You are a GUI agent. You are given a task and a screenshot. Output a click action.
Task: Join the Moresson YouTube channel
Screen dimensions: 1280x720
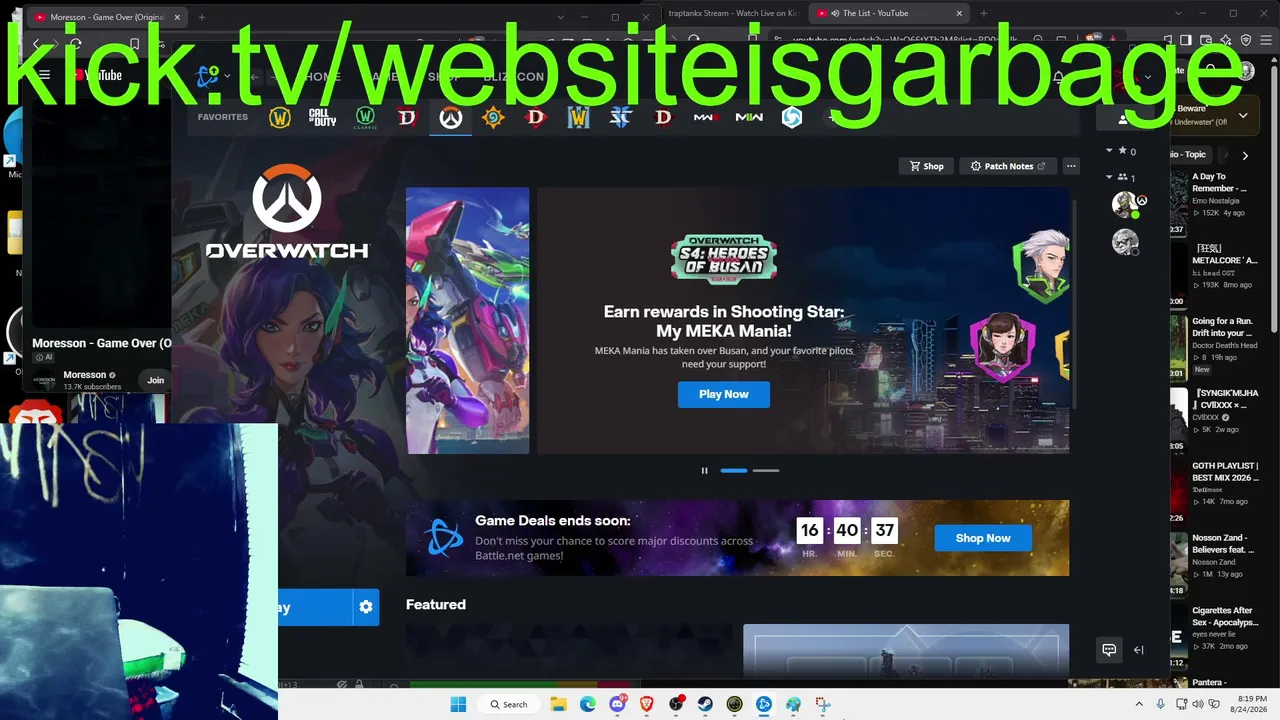155,380
